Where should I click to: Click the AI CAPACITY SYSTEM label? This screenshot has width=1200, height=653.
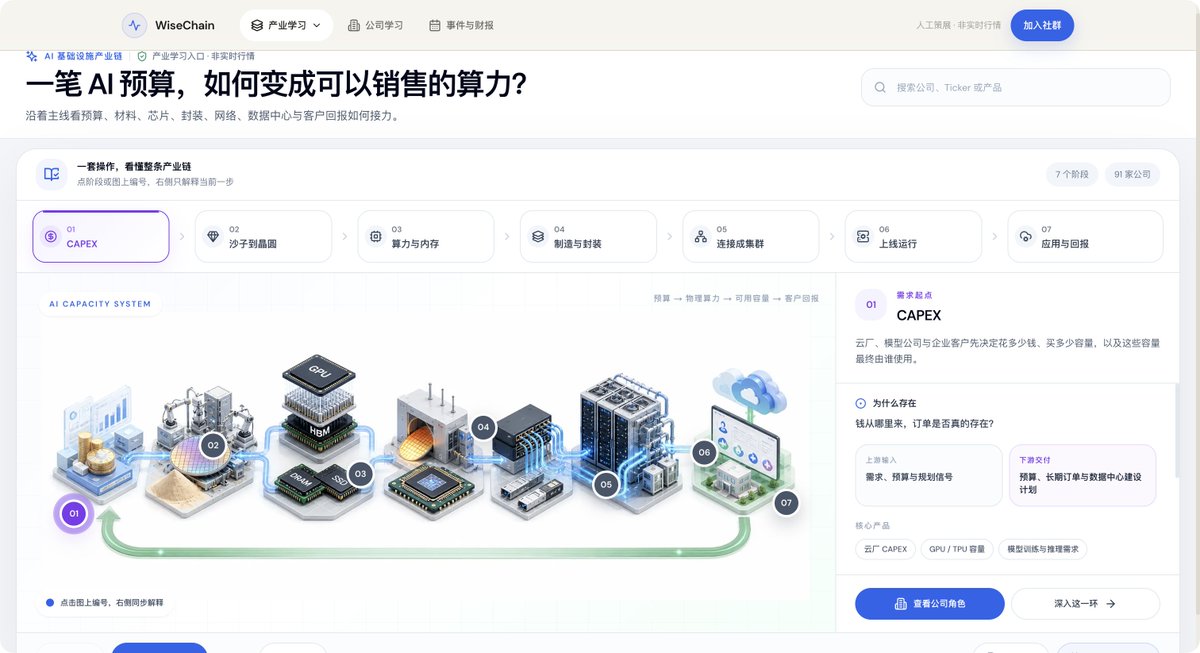point(100,303)
